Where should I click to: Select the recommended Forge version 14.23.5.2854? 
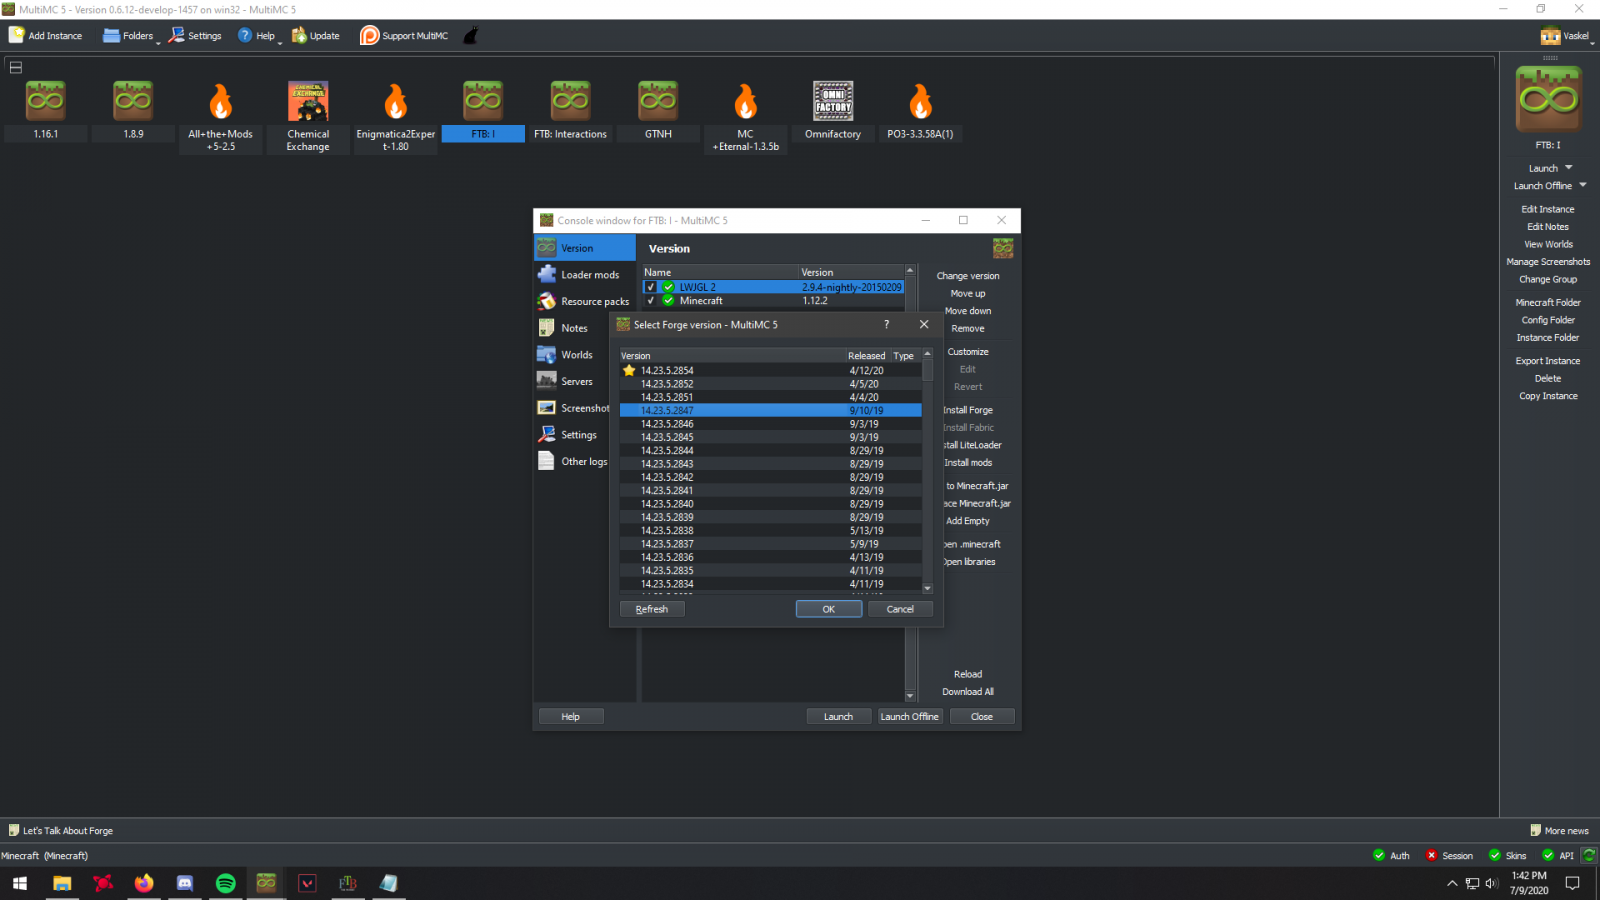point(770,370)
